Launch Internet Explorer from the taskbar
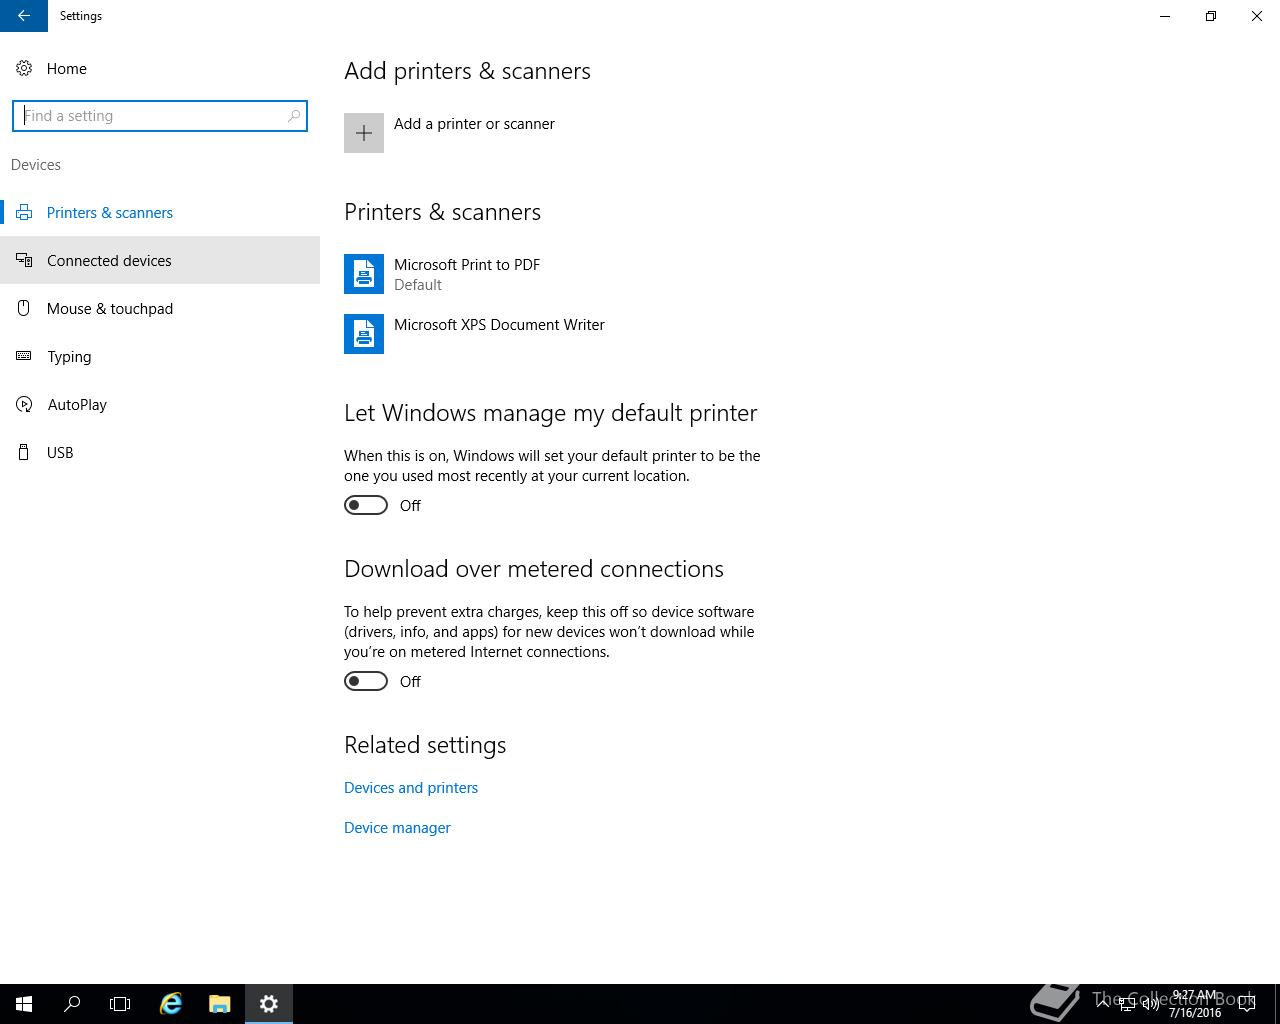Screen dimensions: 1280x1024 click(171, 1004)
